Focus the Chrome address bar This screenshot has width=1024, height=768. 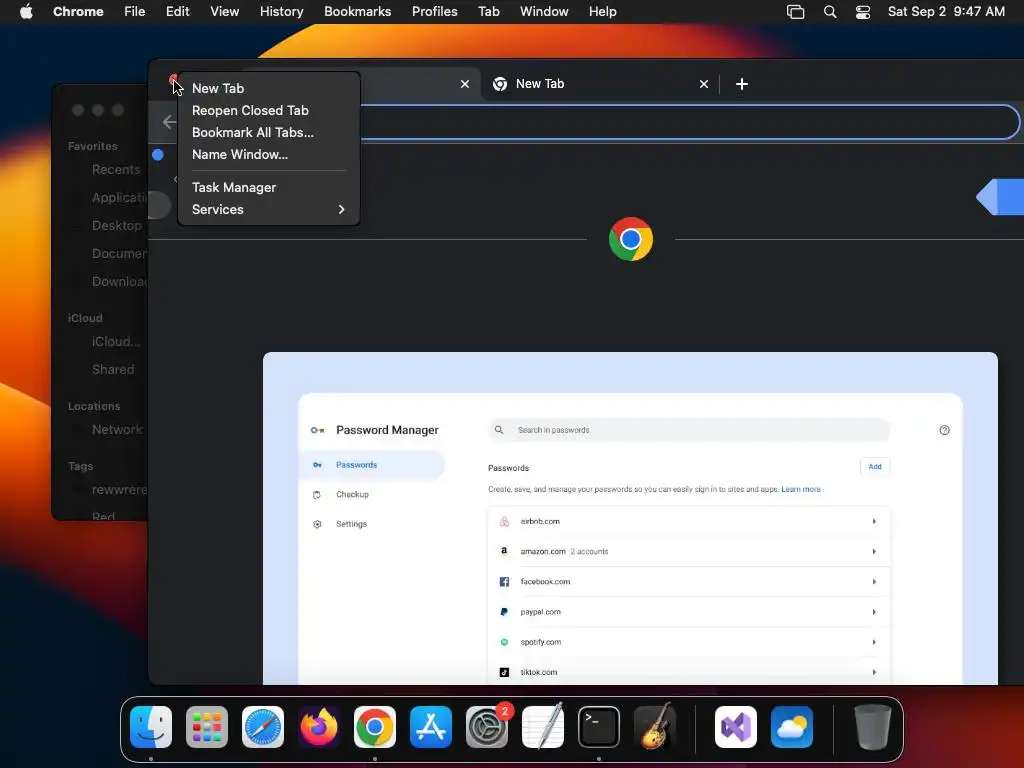[689, 122]
